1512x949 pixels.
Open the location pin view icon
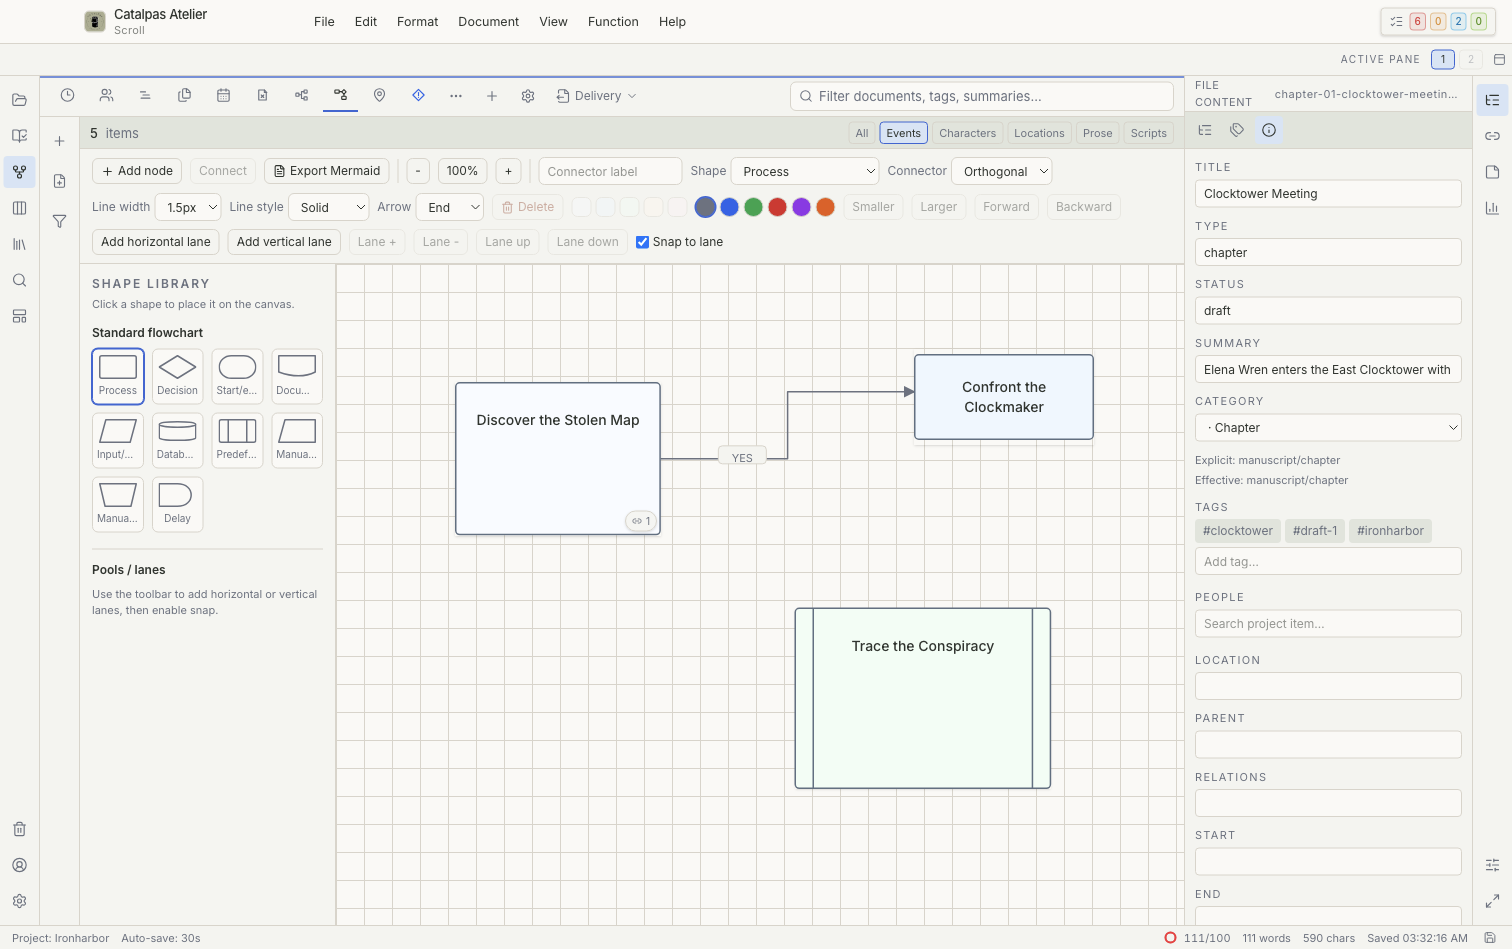pyautogui.click(x=379, y=96)
